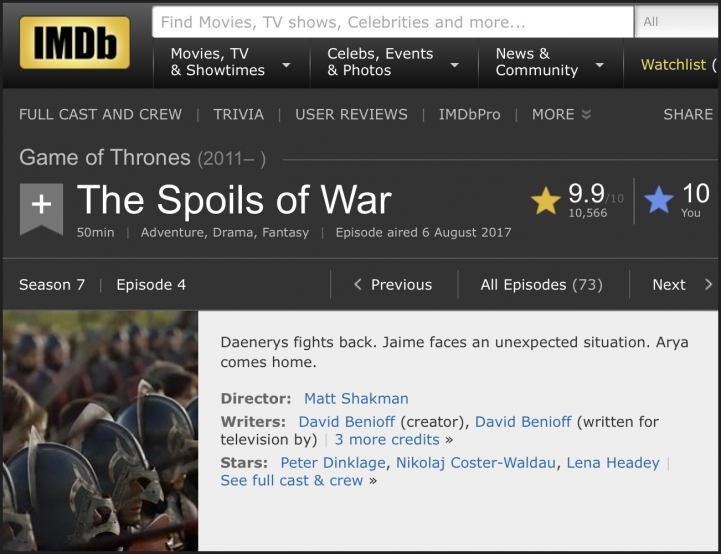This screenshot has height=554, width=721.
Task: Open the TRIVIA page
Action: pyautogui.click(x=238, y=115)
